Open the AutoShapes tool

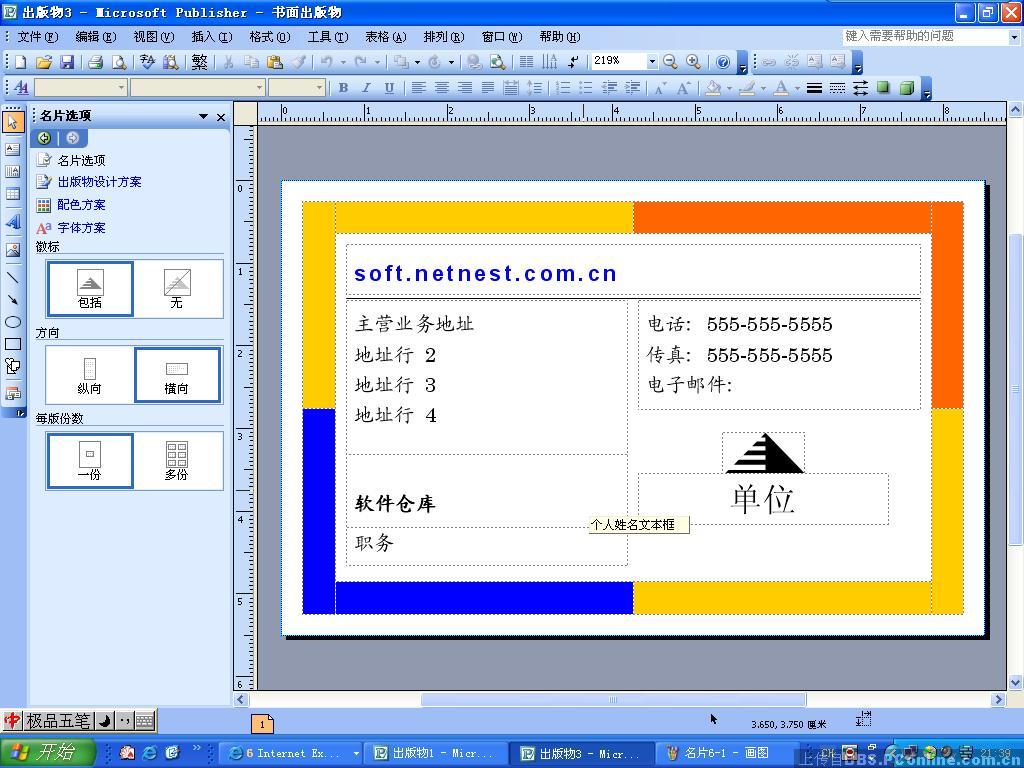coord(12,366)
